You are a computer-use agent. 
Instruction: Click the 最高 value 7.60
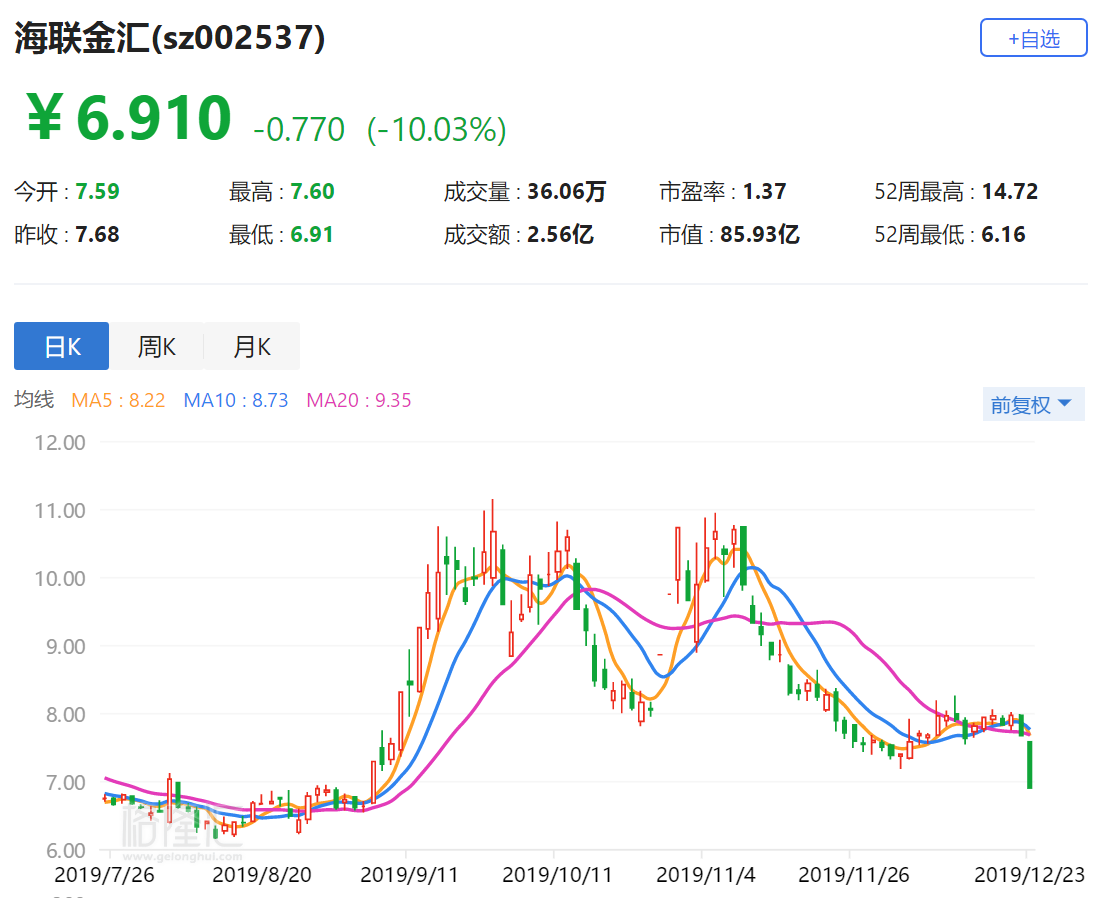[312, 192]
